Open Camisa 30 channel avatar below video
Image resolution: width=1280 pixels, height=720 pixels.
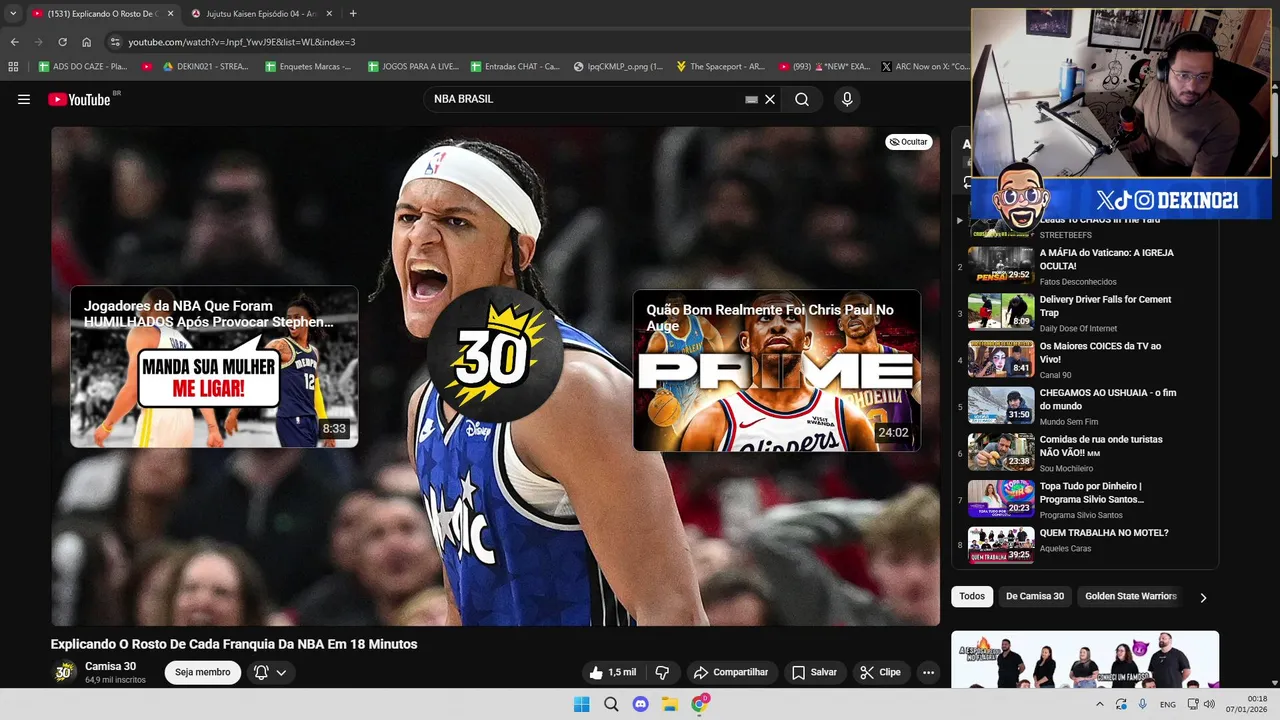click(x=64, y=672)
